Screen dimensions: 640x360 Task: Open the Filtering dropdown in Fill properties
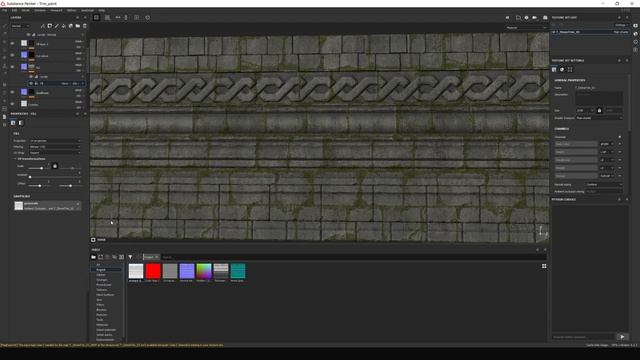55,147
